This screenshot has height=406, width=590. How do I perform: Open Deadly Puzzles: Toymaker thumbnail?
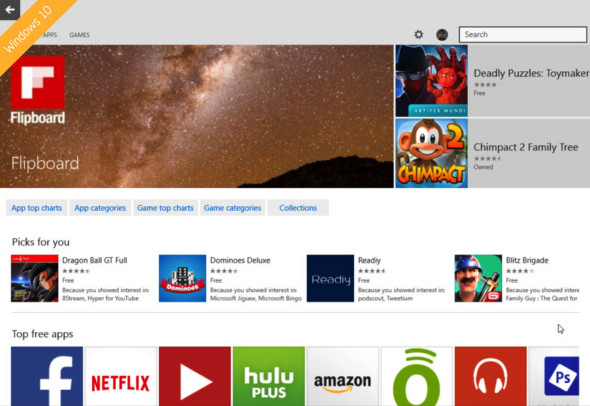[432, 81]
